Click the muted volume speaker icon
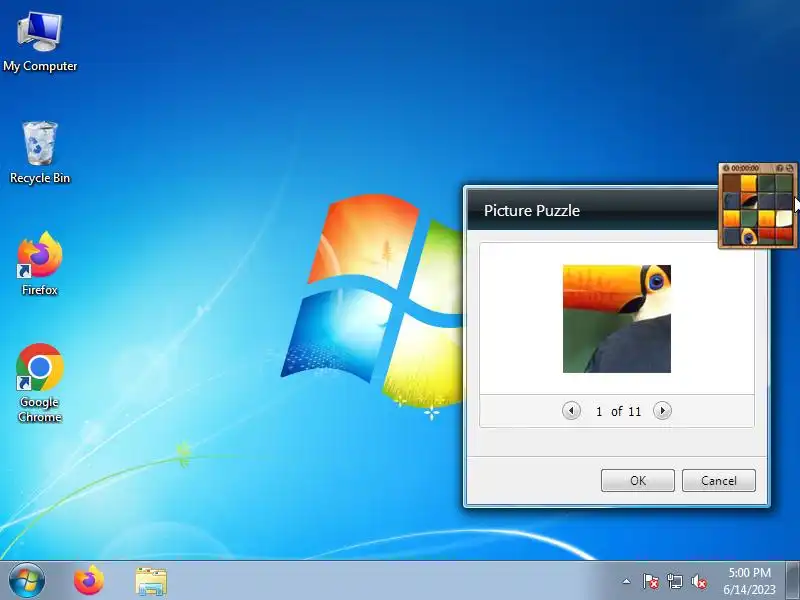Viewport: 800px width, 600px height. point(699,581)
